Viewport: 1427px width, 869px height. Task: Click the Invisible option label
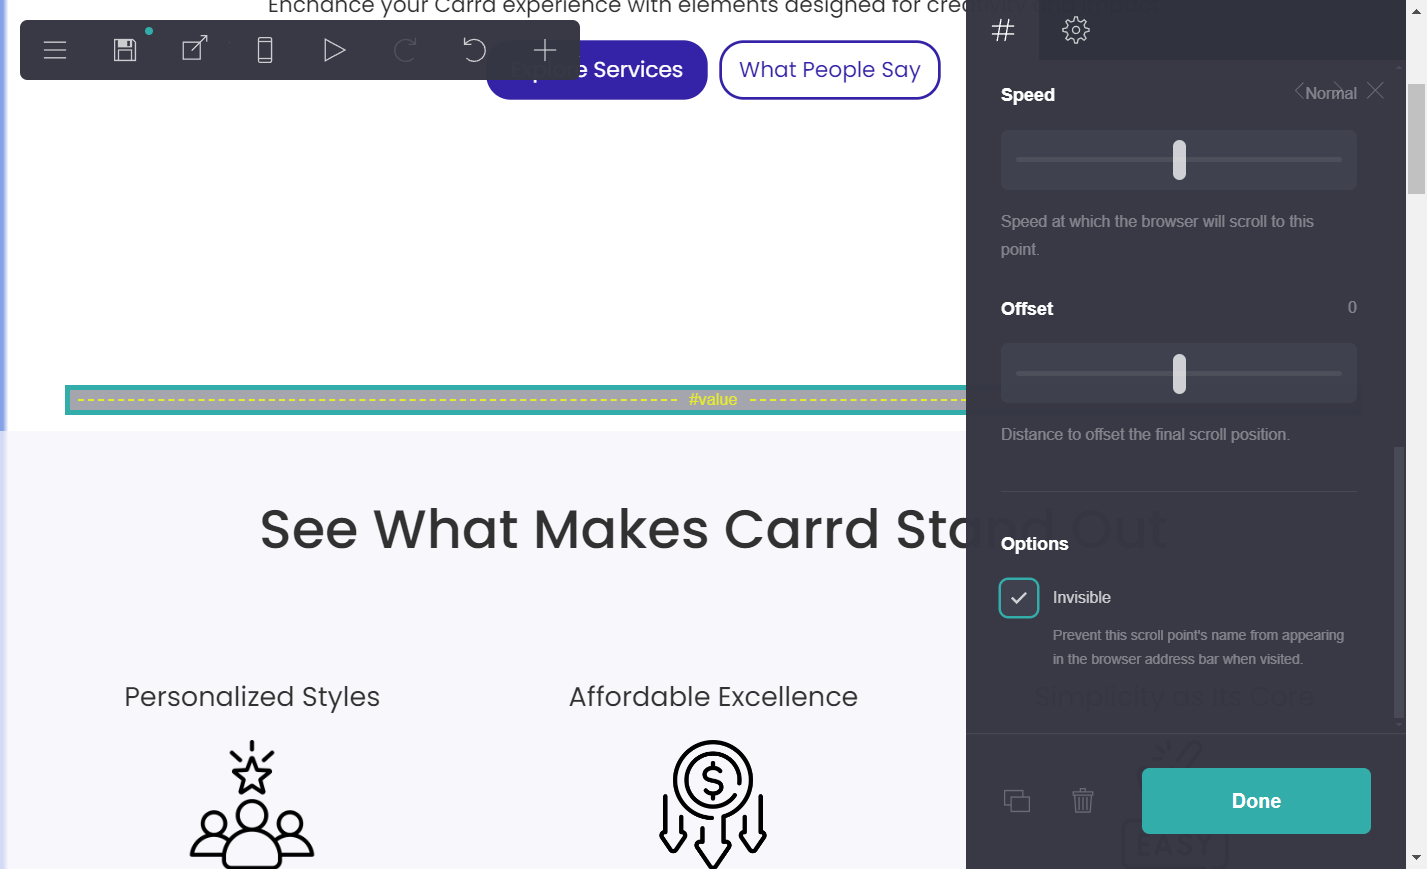tap(1082, 598)
